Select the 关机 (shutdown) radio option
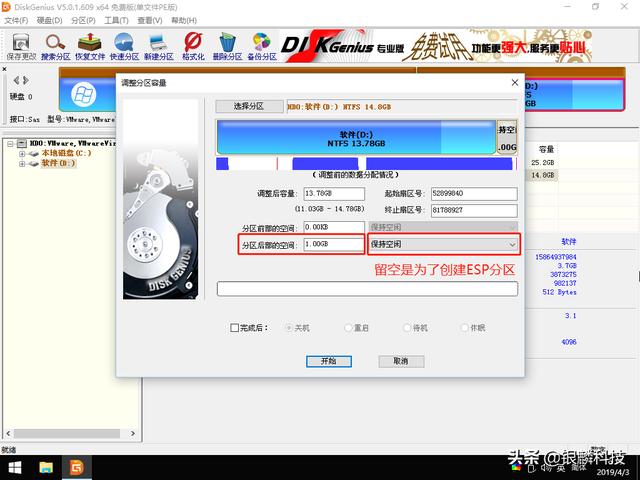The width and height of the screenshot is (640, 480). point(289,328)
